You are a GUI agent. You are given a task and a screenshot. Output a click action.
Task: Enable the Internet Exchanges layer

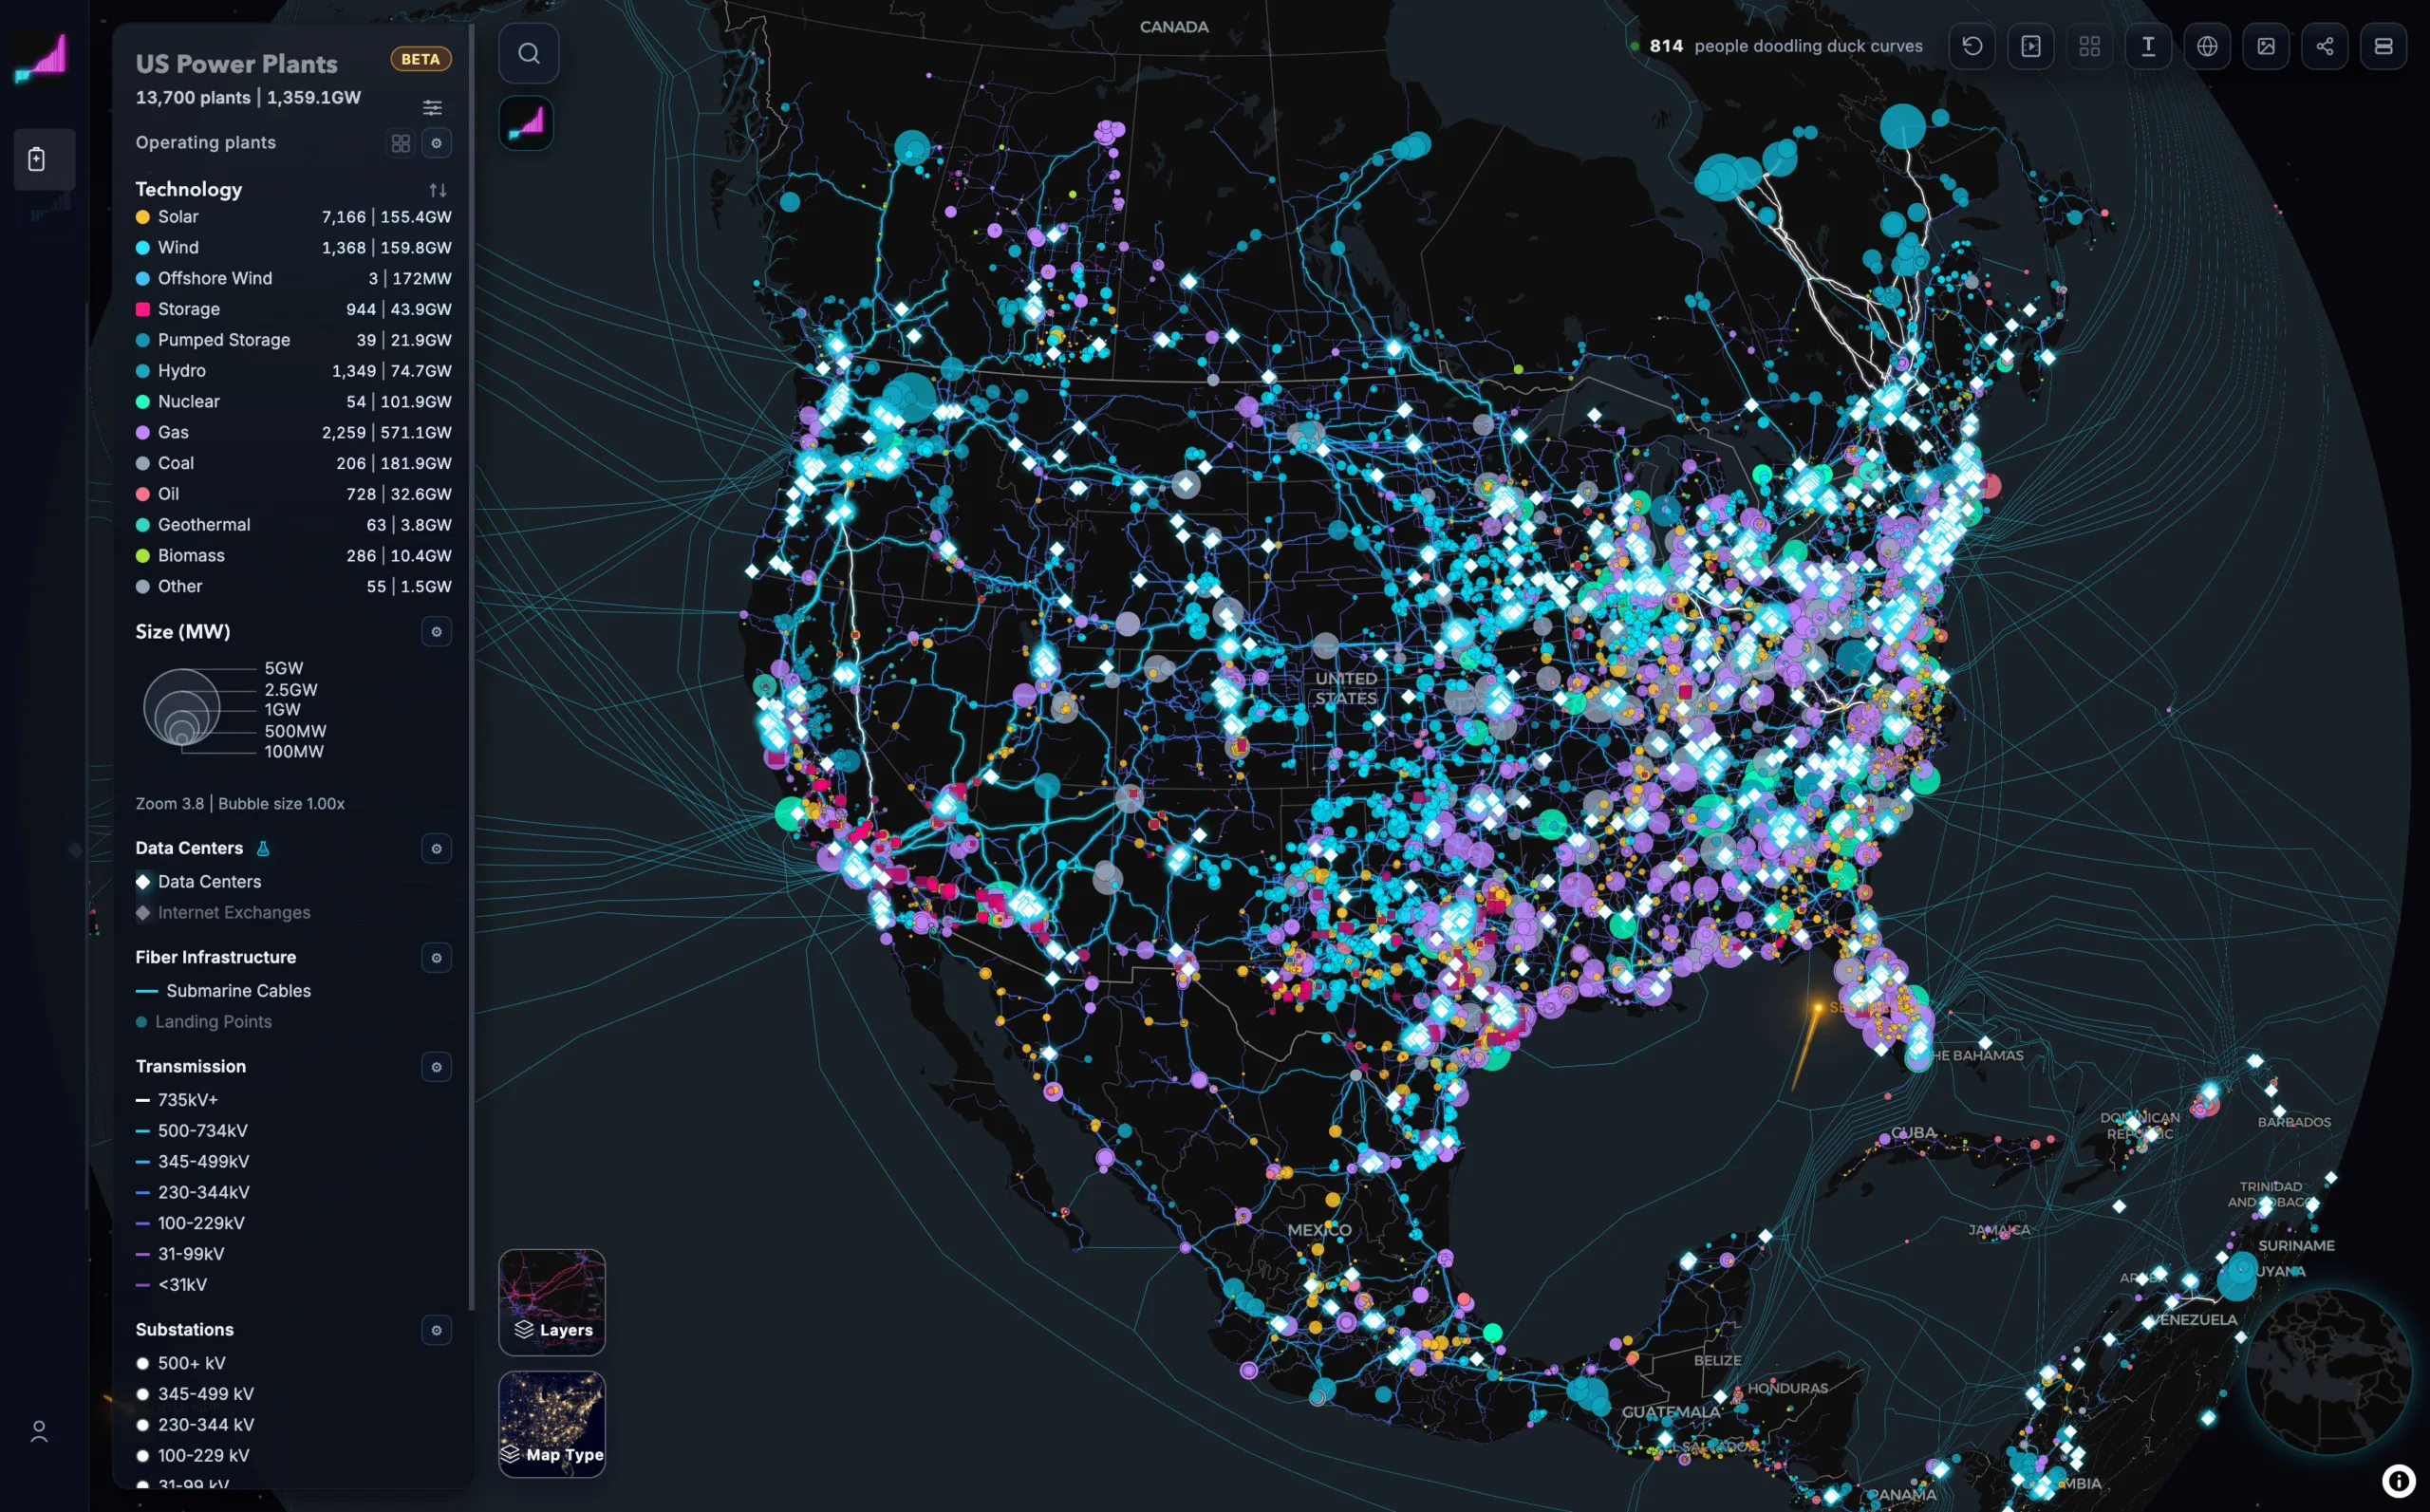point(232,912)
